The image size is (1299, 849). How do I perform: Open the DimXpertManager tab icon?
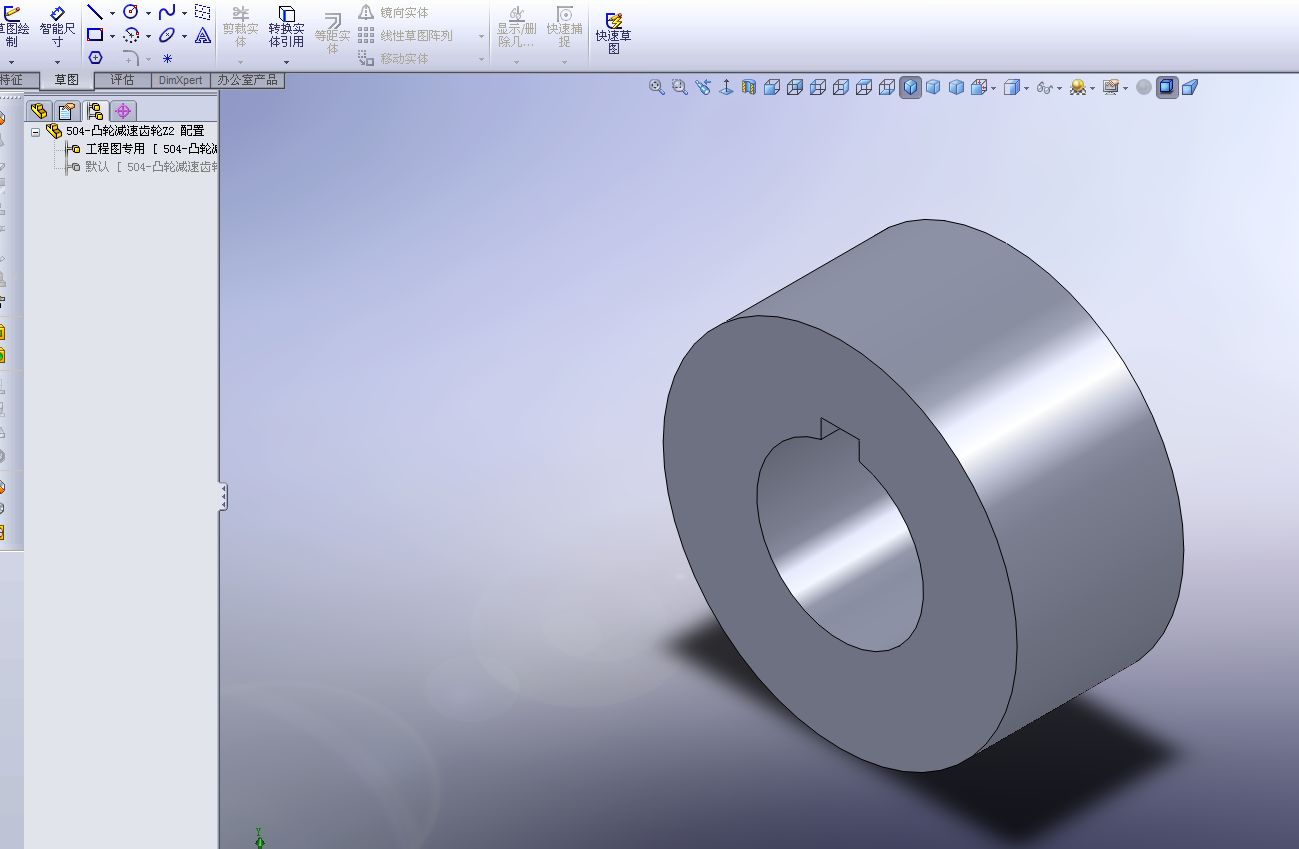pyautogui.click(x=123, y=111)
